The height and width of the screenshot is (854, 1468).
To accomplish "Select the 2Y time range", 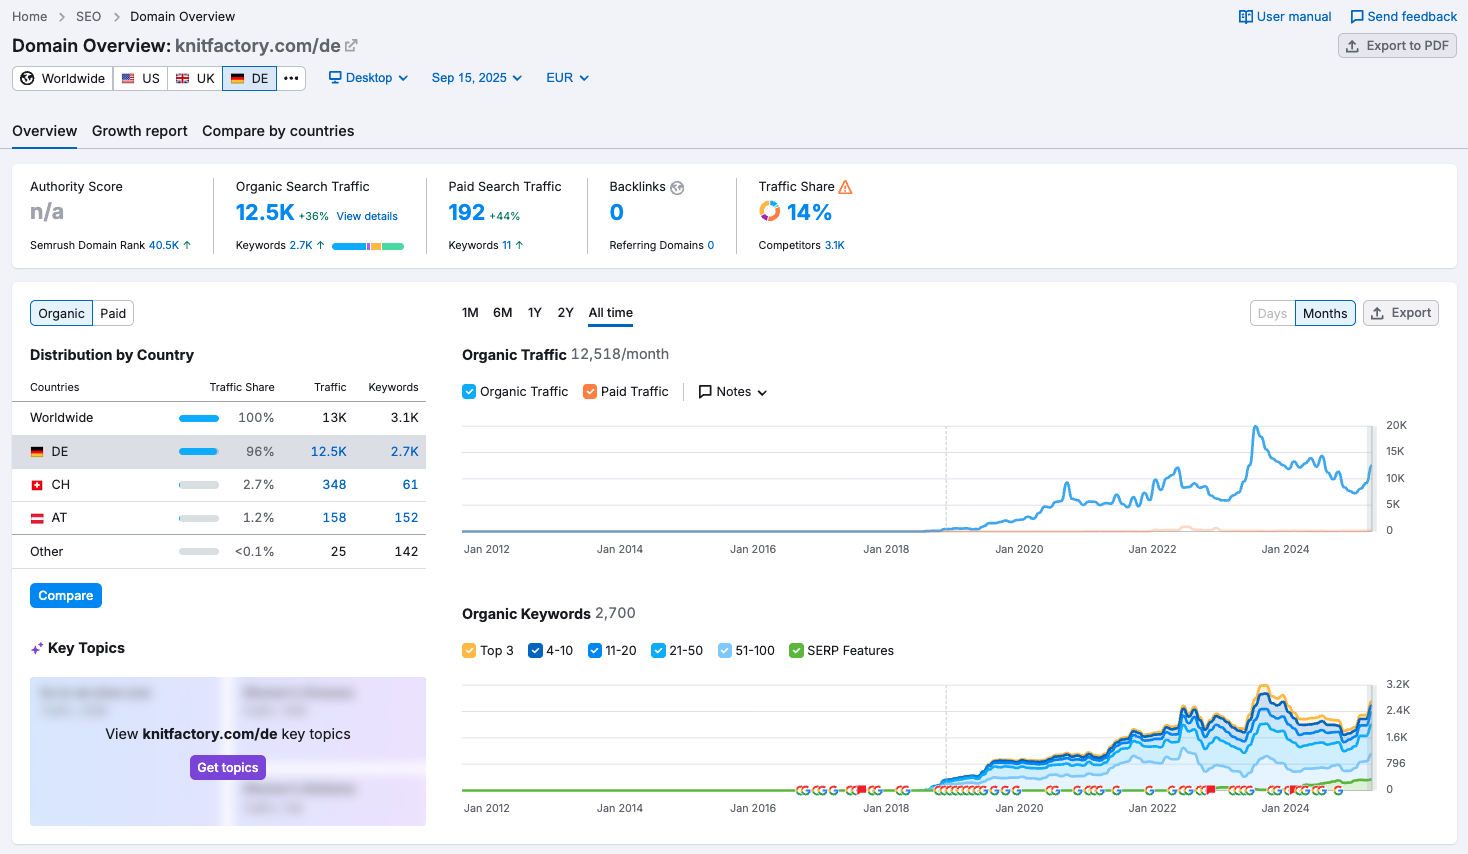I will [566, 313].
